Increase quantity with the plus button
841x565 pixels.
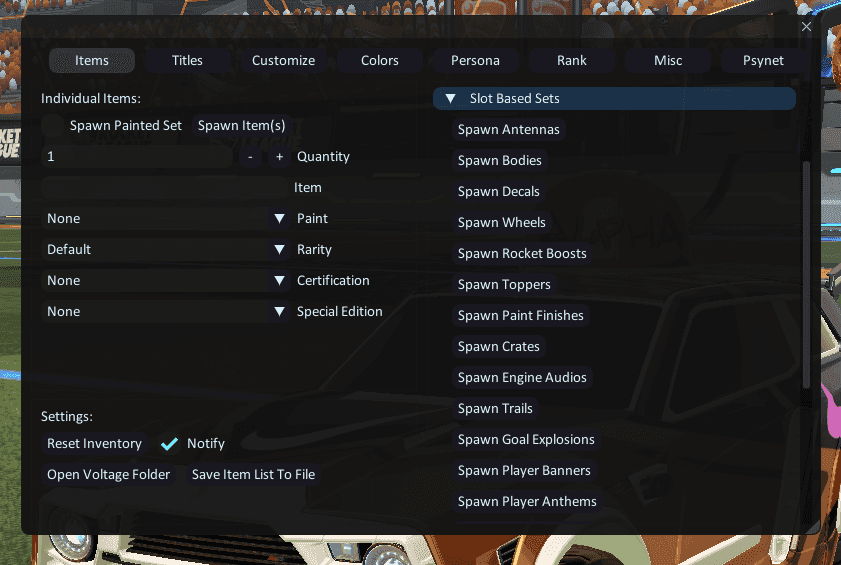click(x=279, y=157)
